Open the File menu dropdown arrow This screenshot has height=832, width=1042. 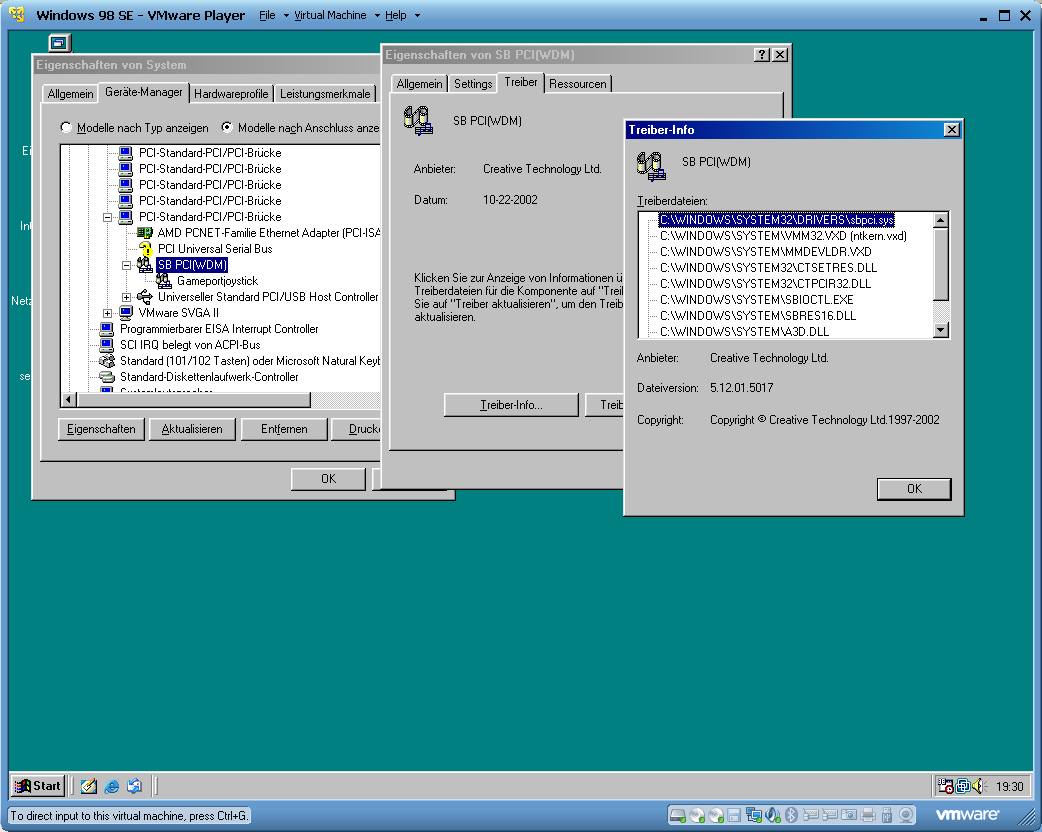click(286, 15)
